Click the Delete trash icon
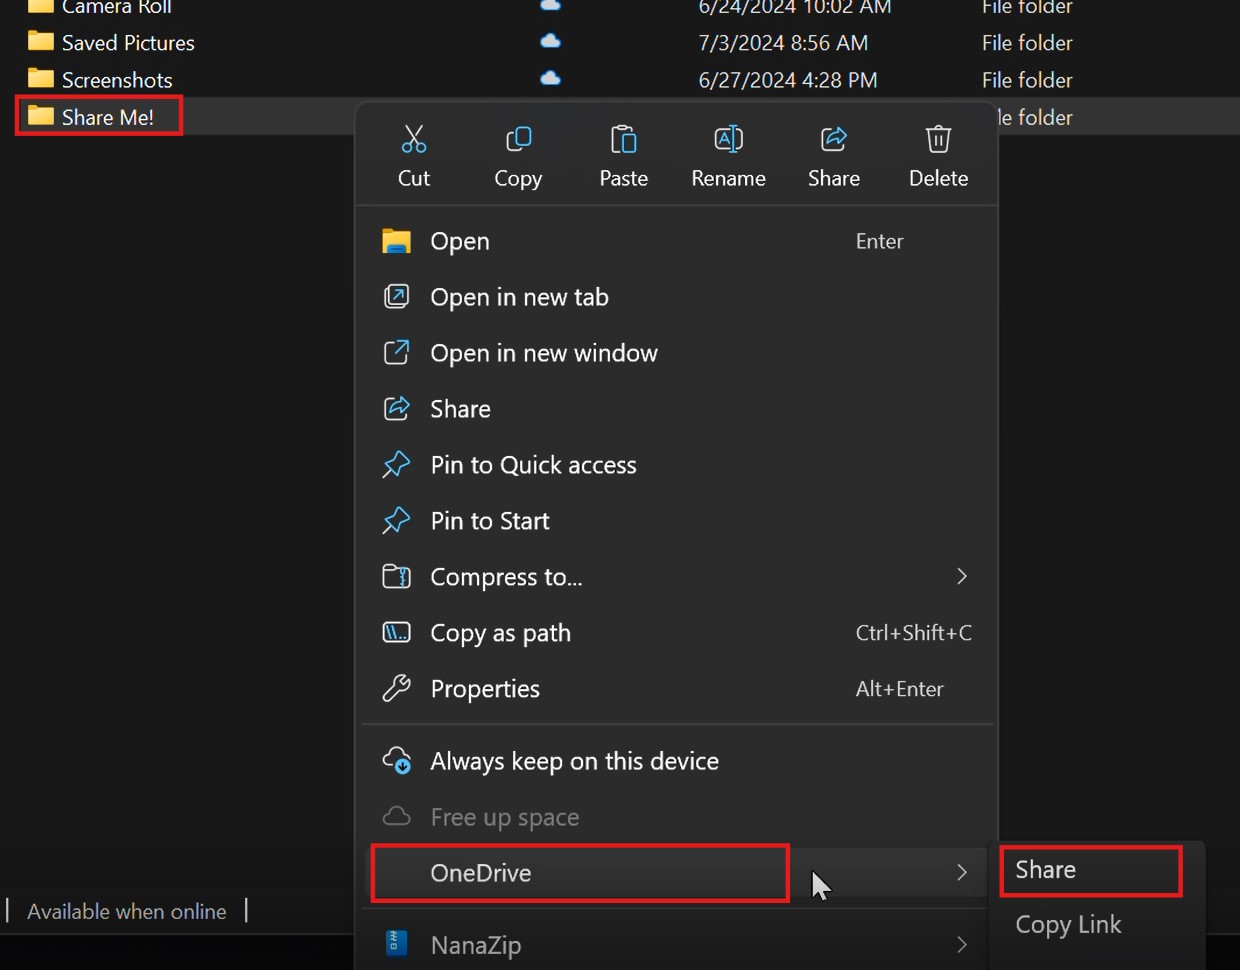The image size is (1240, 970). [938, 140]
